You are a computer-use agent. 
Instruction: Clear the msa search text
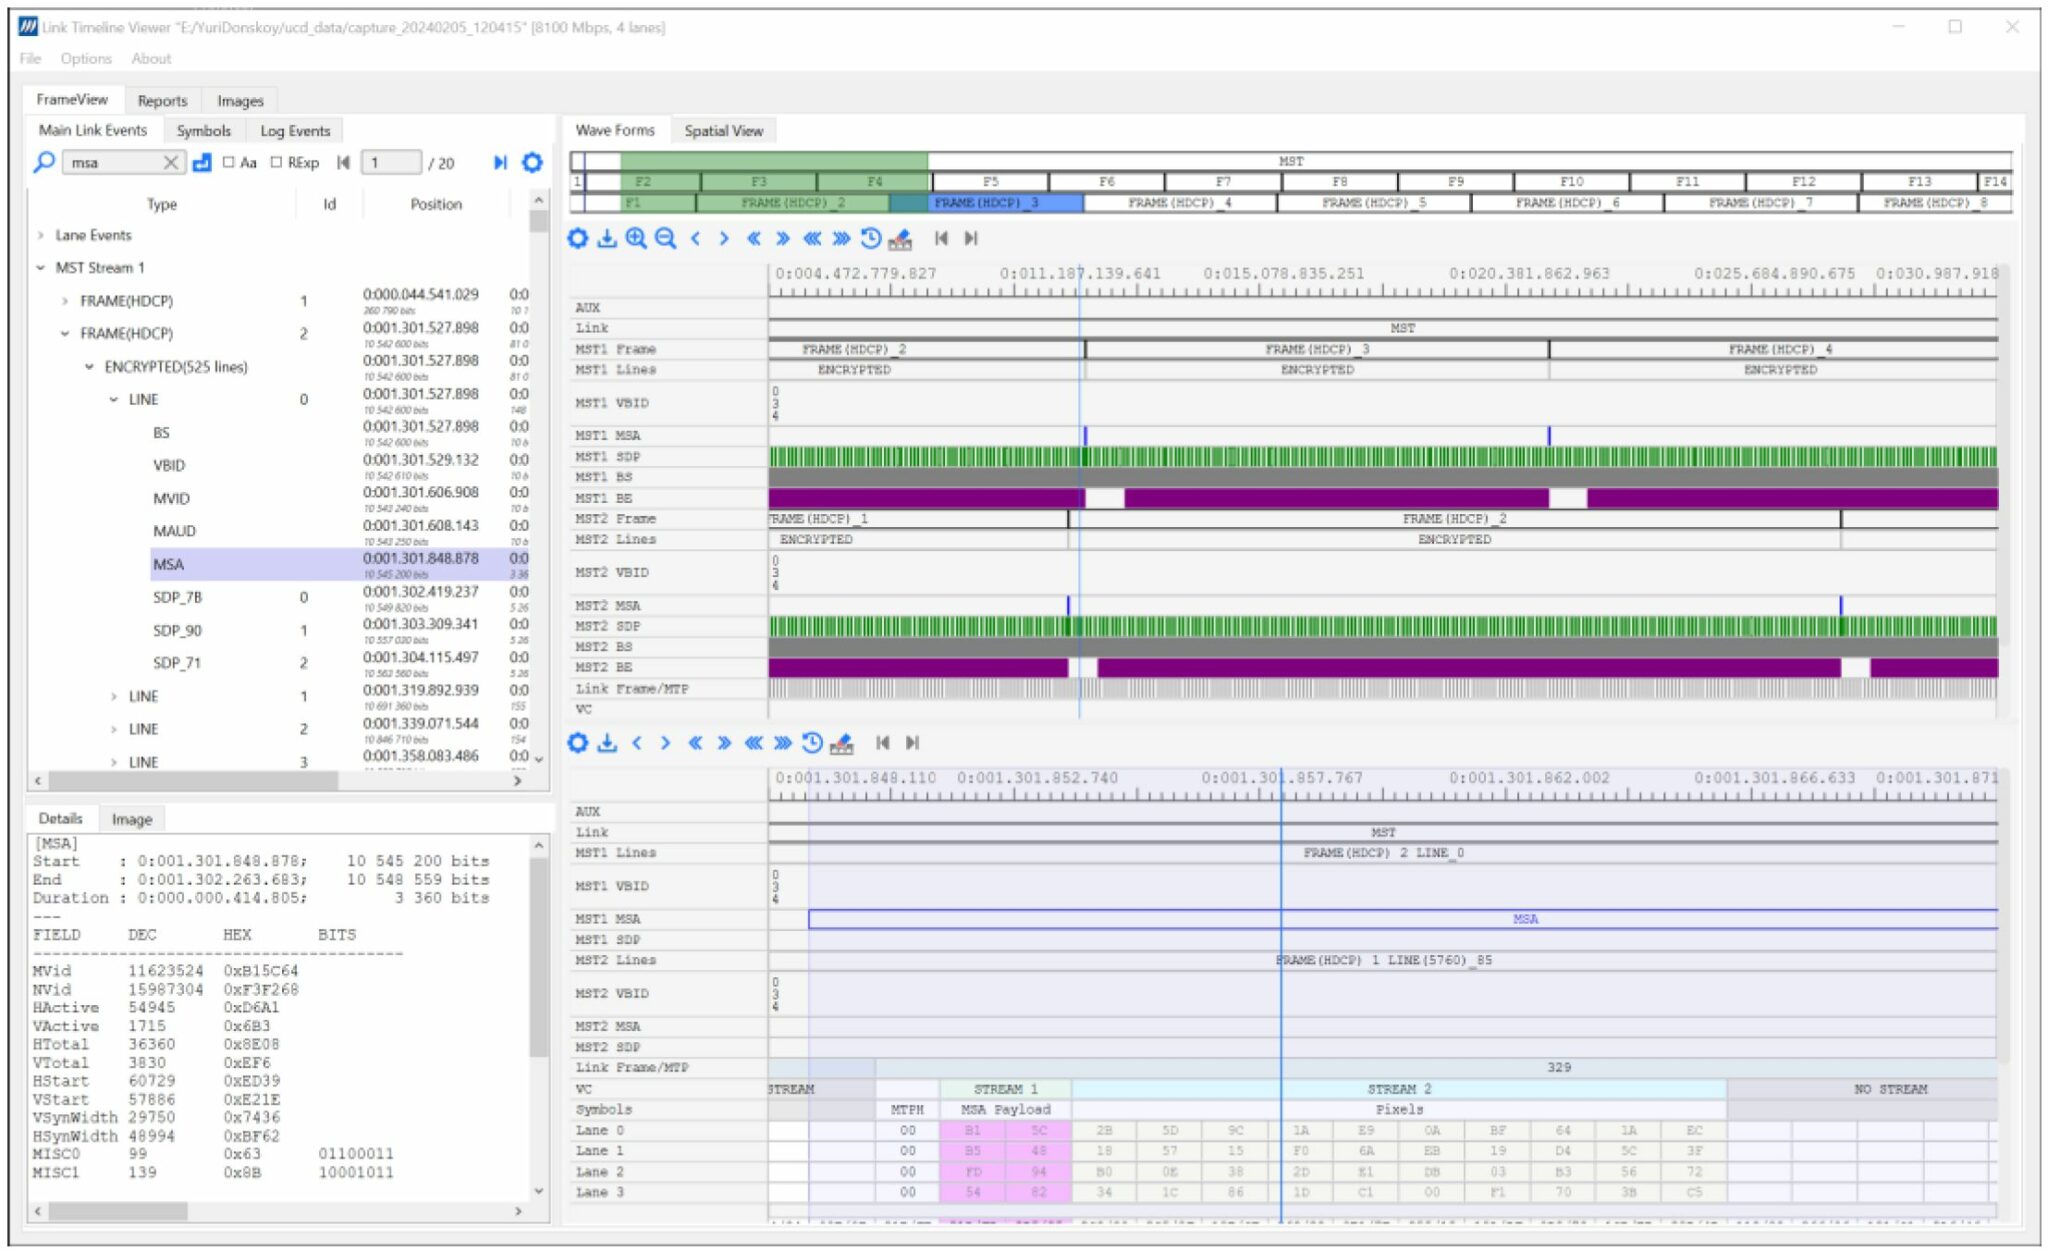click(170, 162)
